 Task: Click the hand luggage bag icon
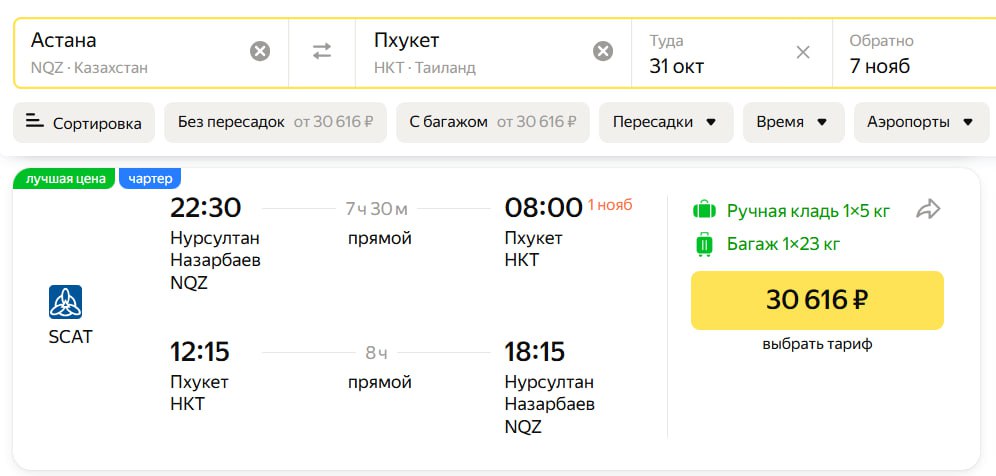tap(705, 210)
